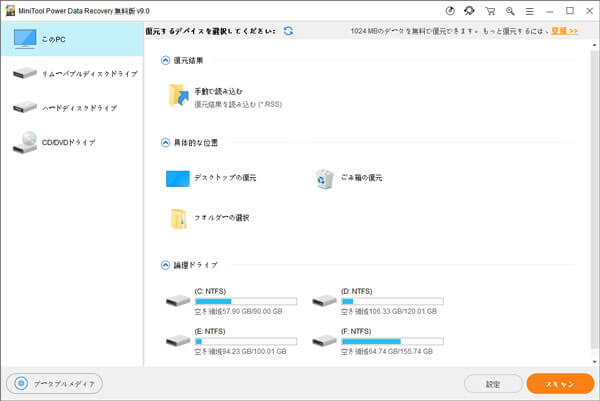600x401 pixels.
Task: Select このPC in the sidebar
Action: click(x=72, y=39)
